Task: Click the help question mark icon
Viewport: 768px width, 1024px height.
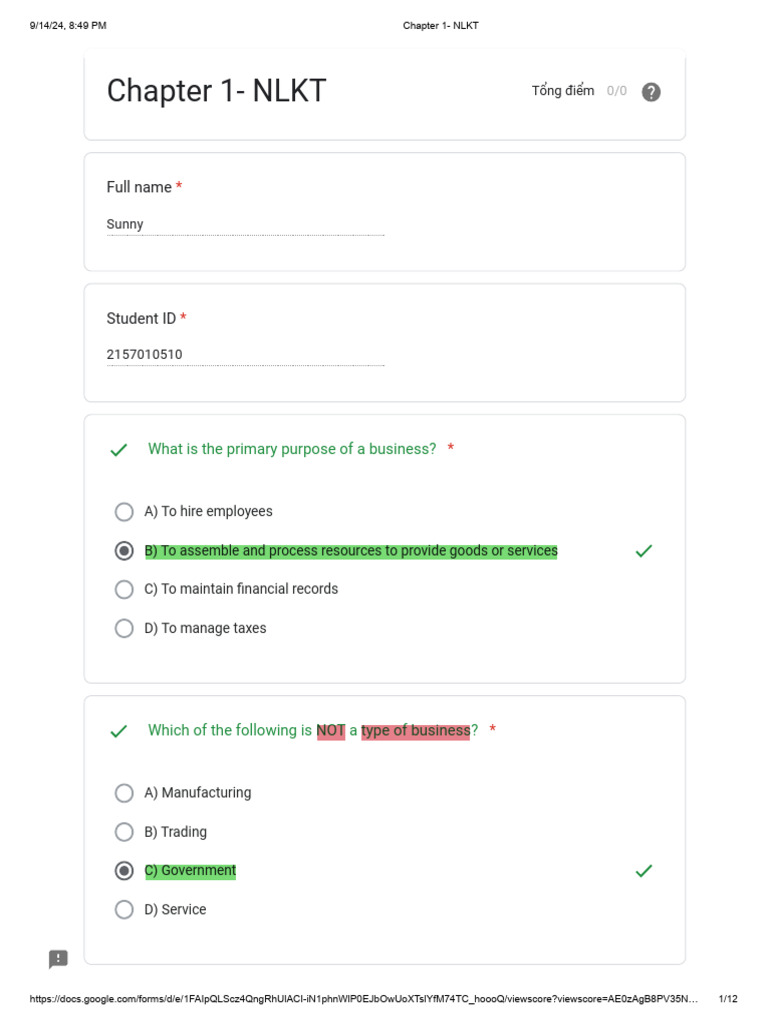Action: pyautogui.click(x=651, y=92)
